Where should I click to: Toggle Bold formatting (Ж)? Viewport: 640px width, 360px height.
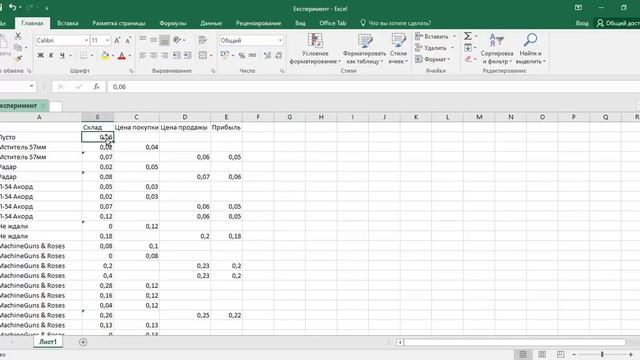(40, 55)
